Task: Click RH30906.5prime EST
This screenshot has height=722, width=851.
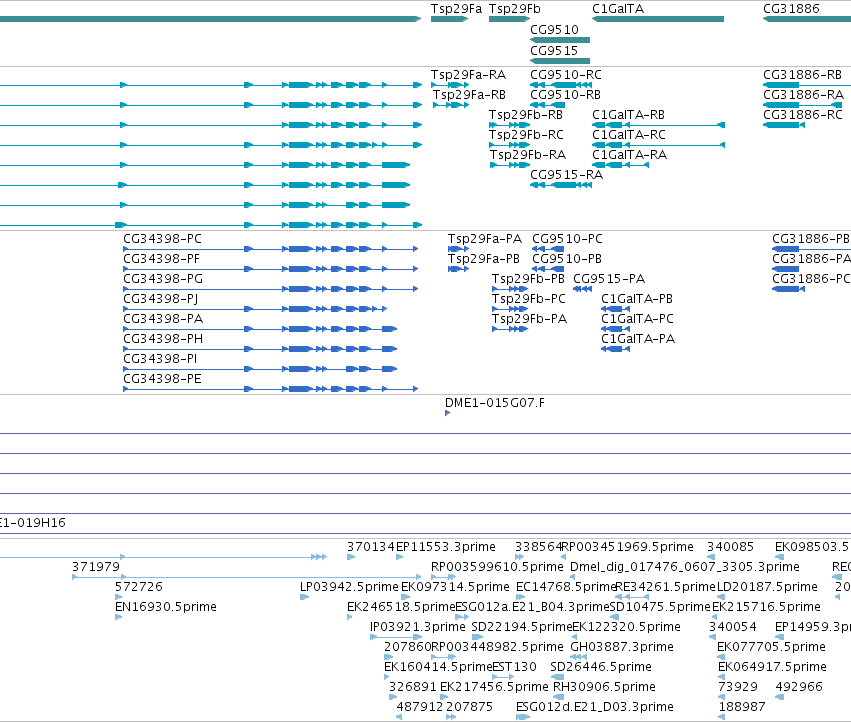Action: pos(604,687)
